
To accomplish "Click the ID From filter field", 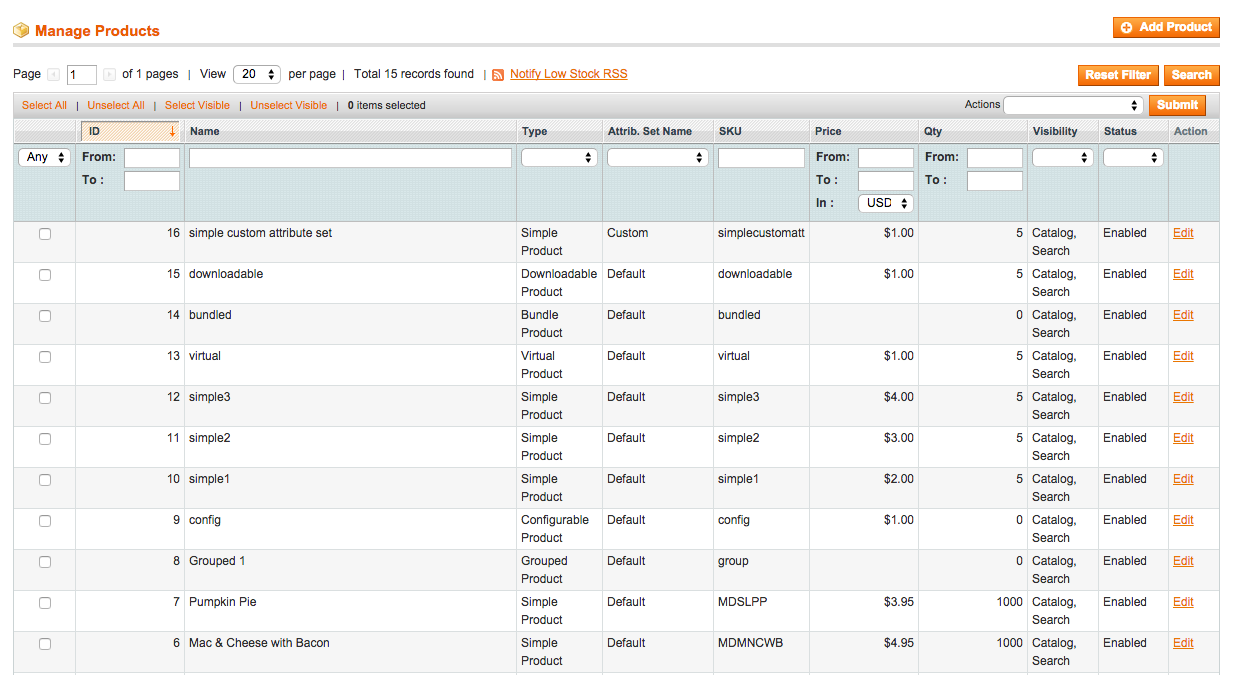I will coord(152,158).
